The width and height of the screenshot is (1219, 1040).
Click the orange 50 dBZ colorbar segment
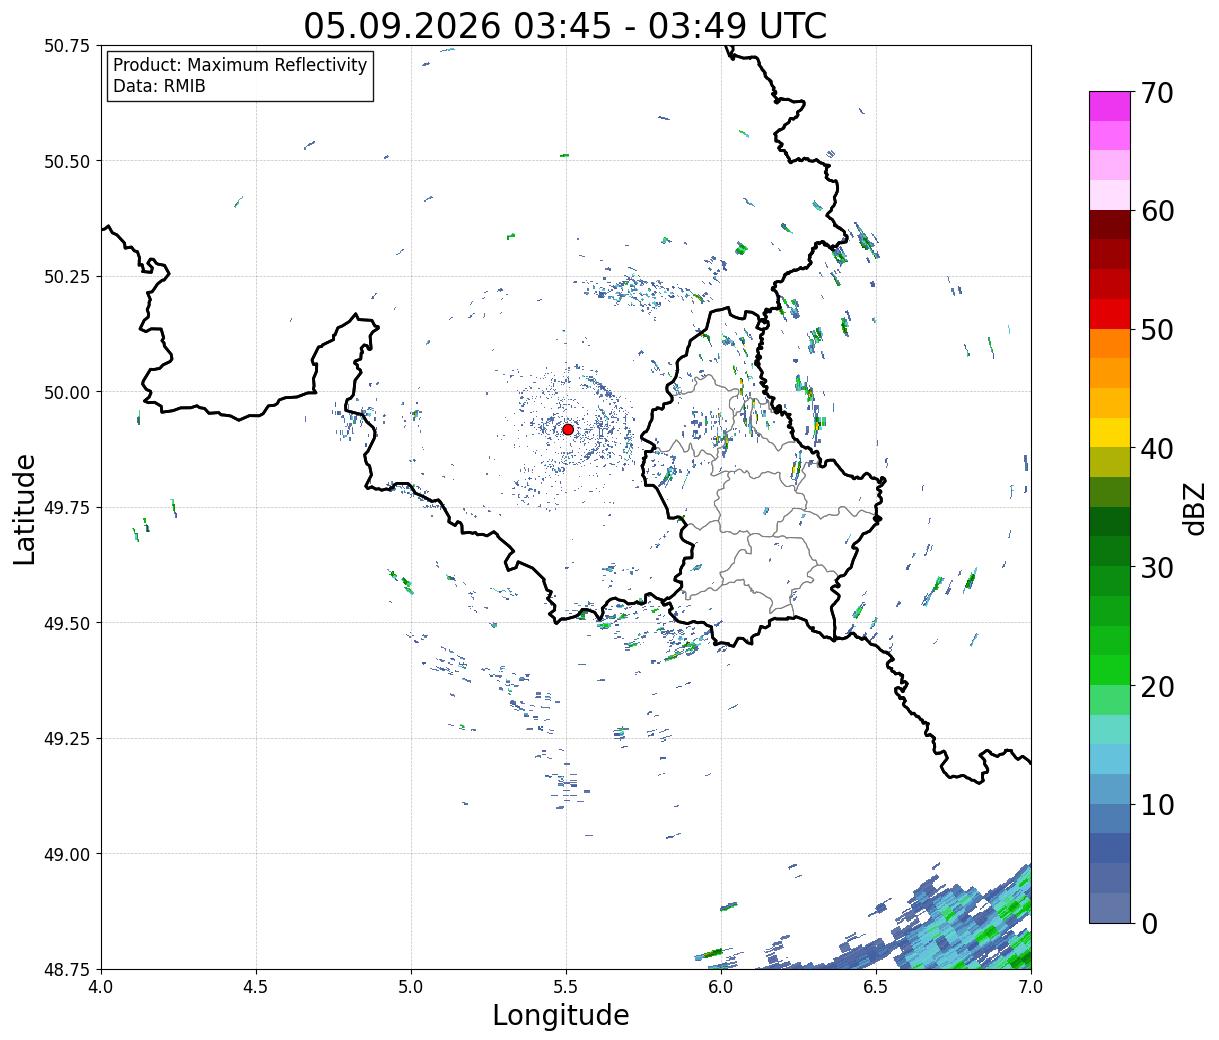[x=1110, y=343]
